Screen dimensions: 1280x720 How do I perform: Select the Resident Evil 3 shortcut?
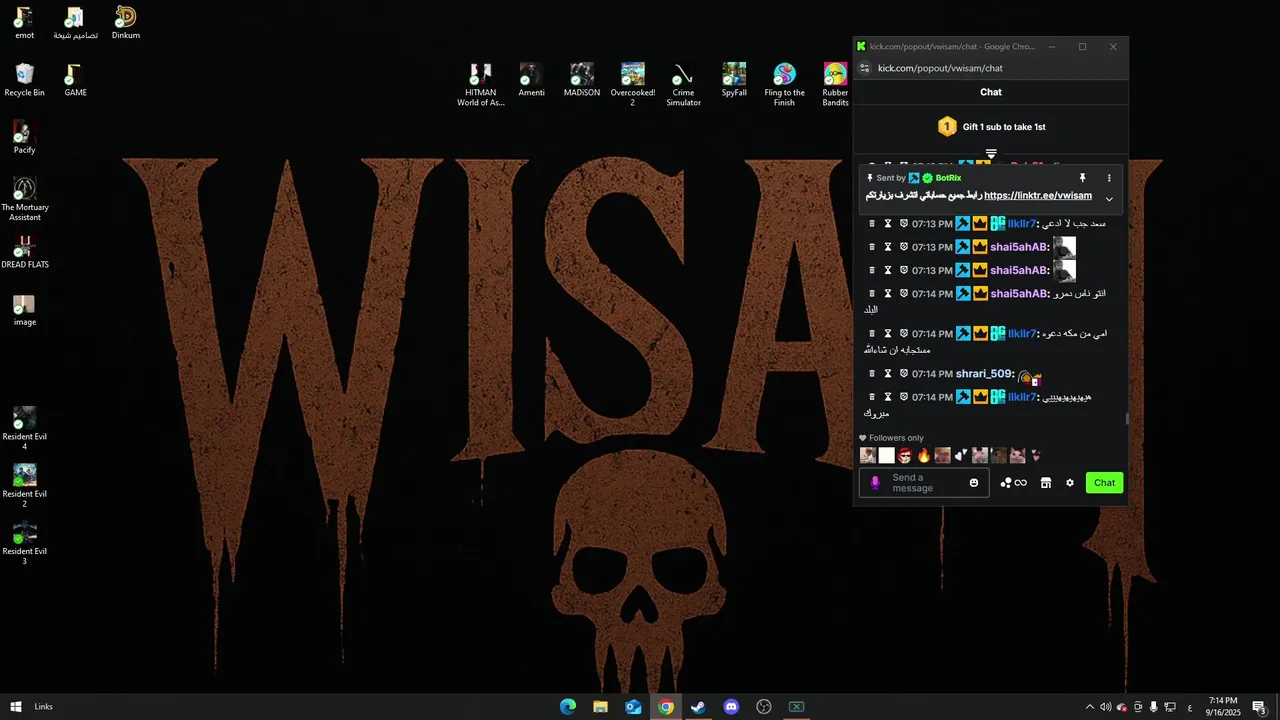(24, 543)
